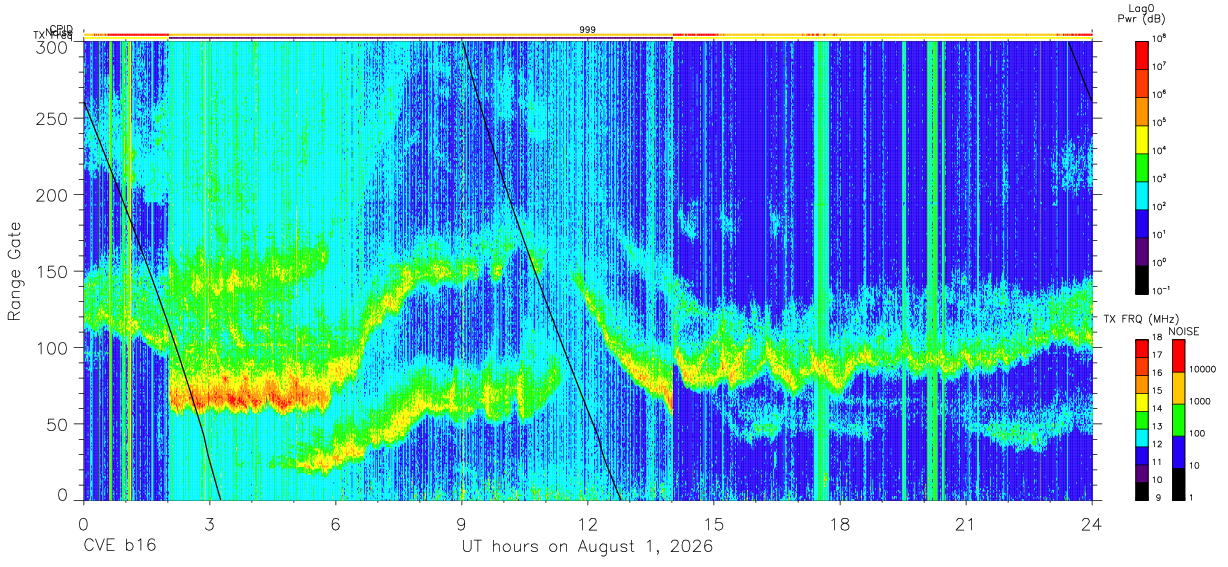Choose the purple segment of the Lag0 power colorbar
The height and width of the screenshot is (567, 1228).
coord(1141,250)
